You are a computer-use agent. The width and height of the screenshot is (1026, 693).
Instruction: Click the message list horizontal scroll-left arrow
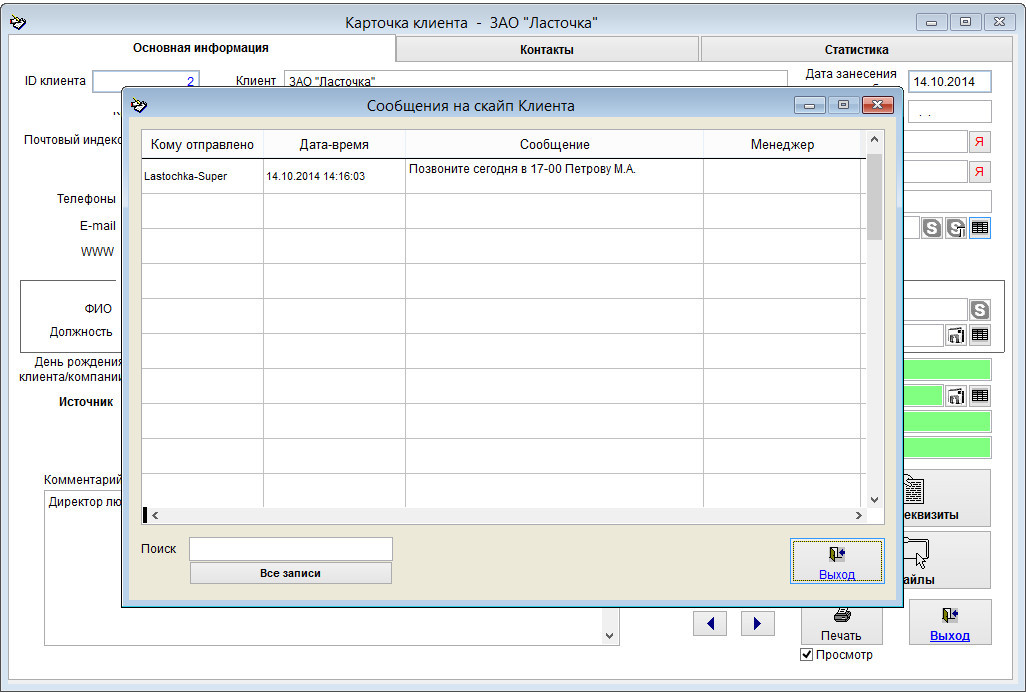pos(155,516)
